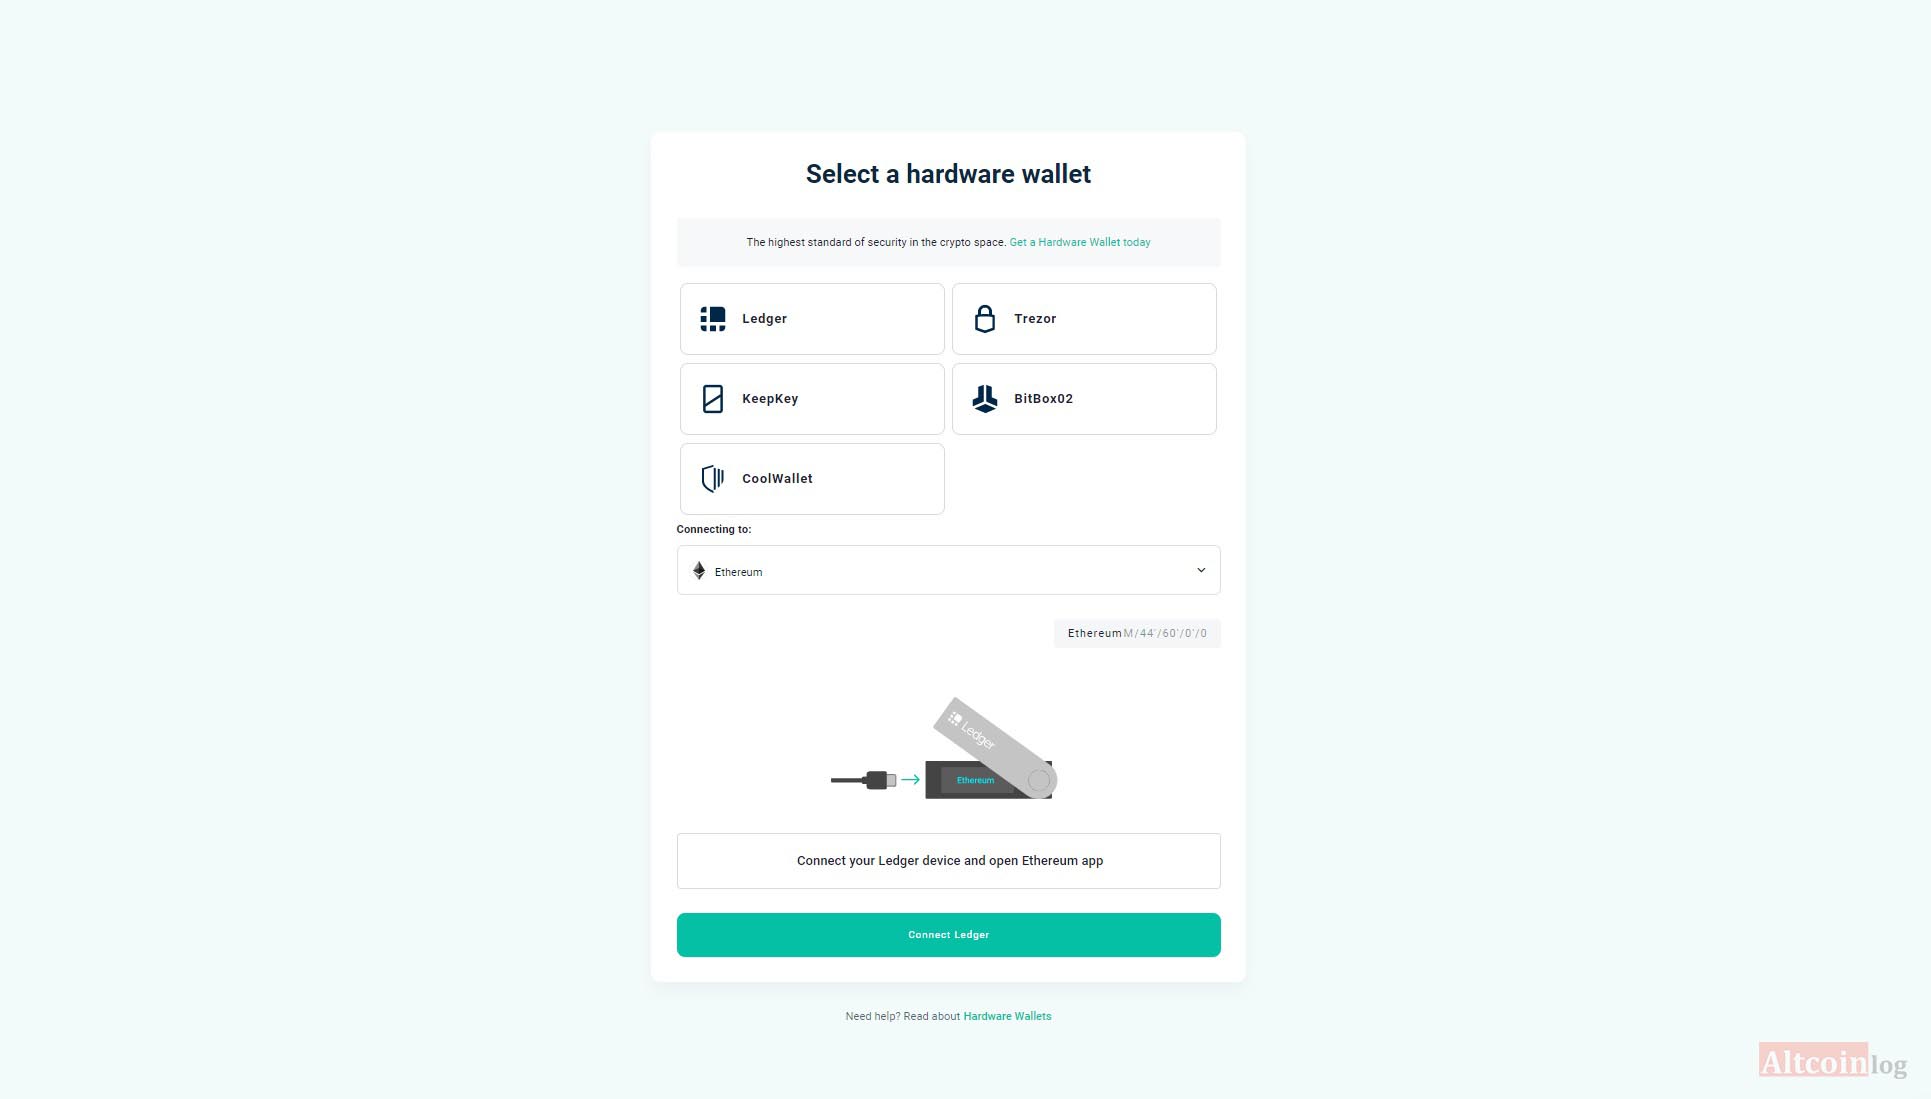Select the KeepKey hardware wallet icon
Screen dimensions: 1931x1099
[712, 398]
